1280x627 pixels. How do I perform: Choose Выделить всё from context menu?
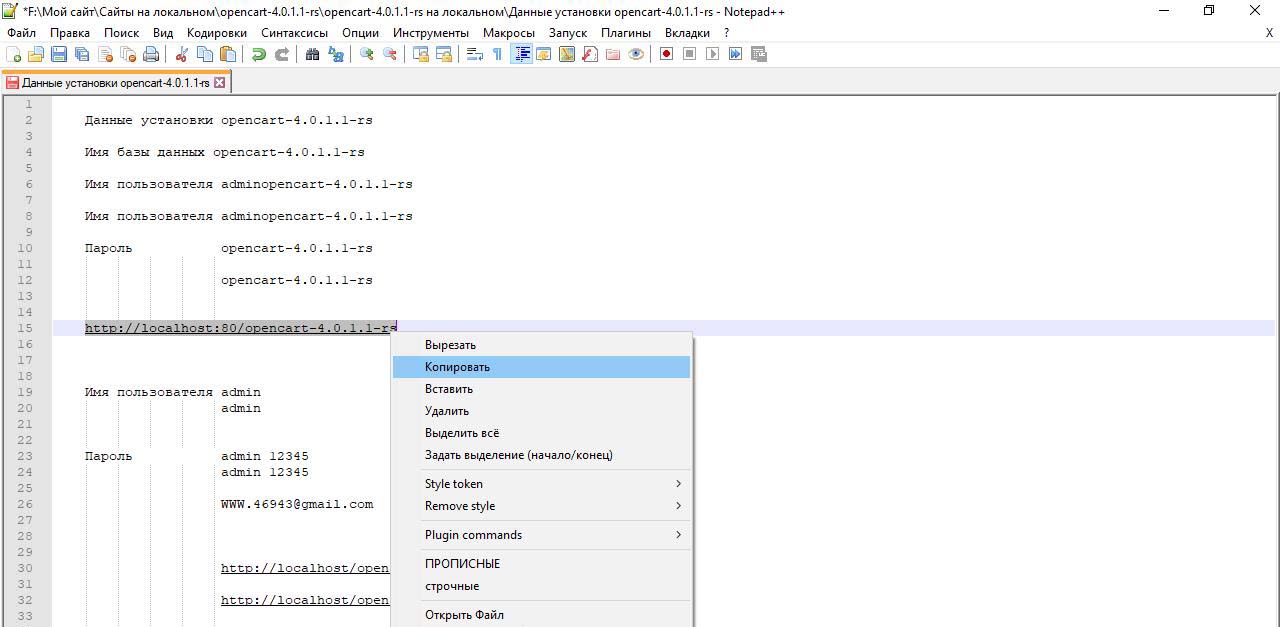pos(461,433)
